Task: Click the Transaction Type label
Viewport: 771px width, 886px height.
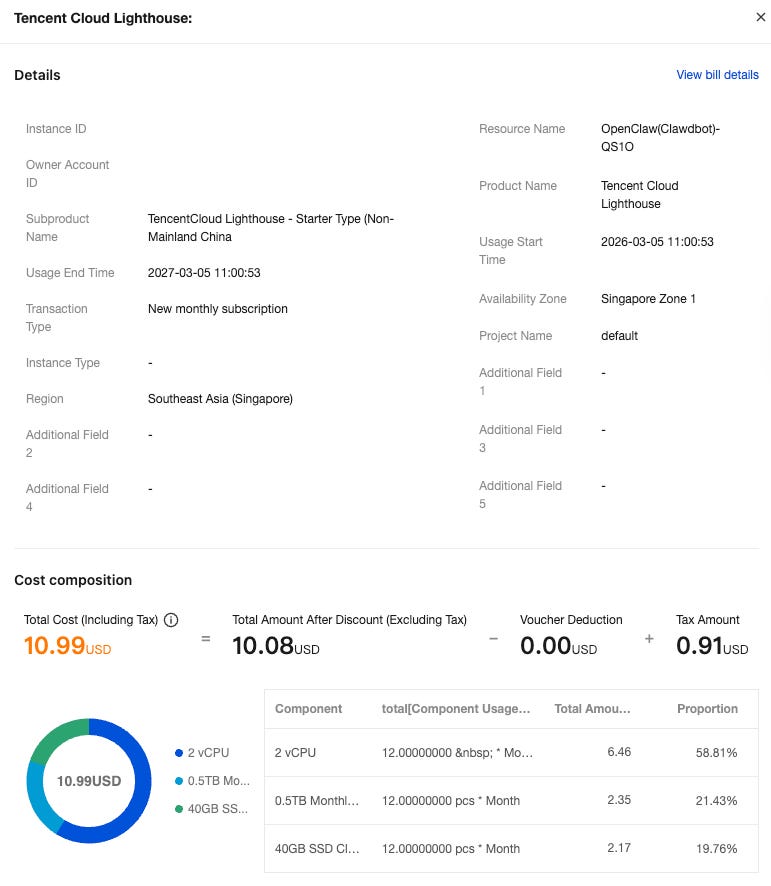Action: [57, 318]
